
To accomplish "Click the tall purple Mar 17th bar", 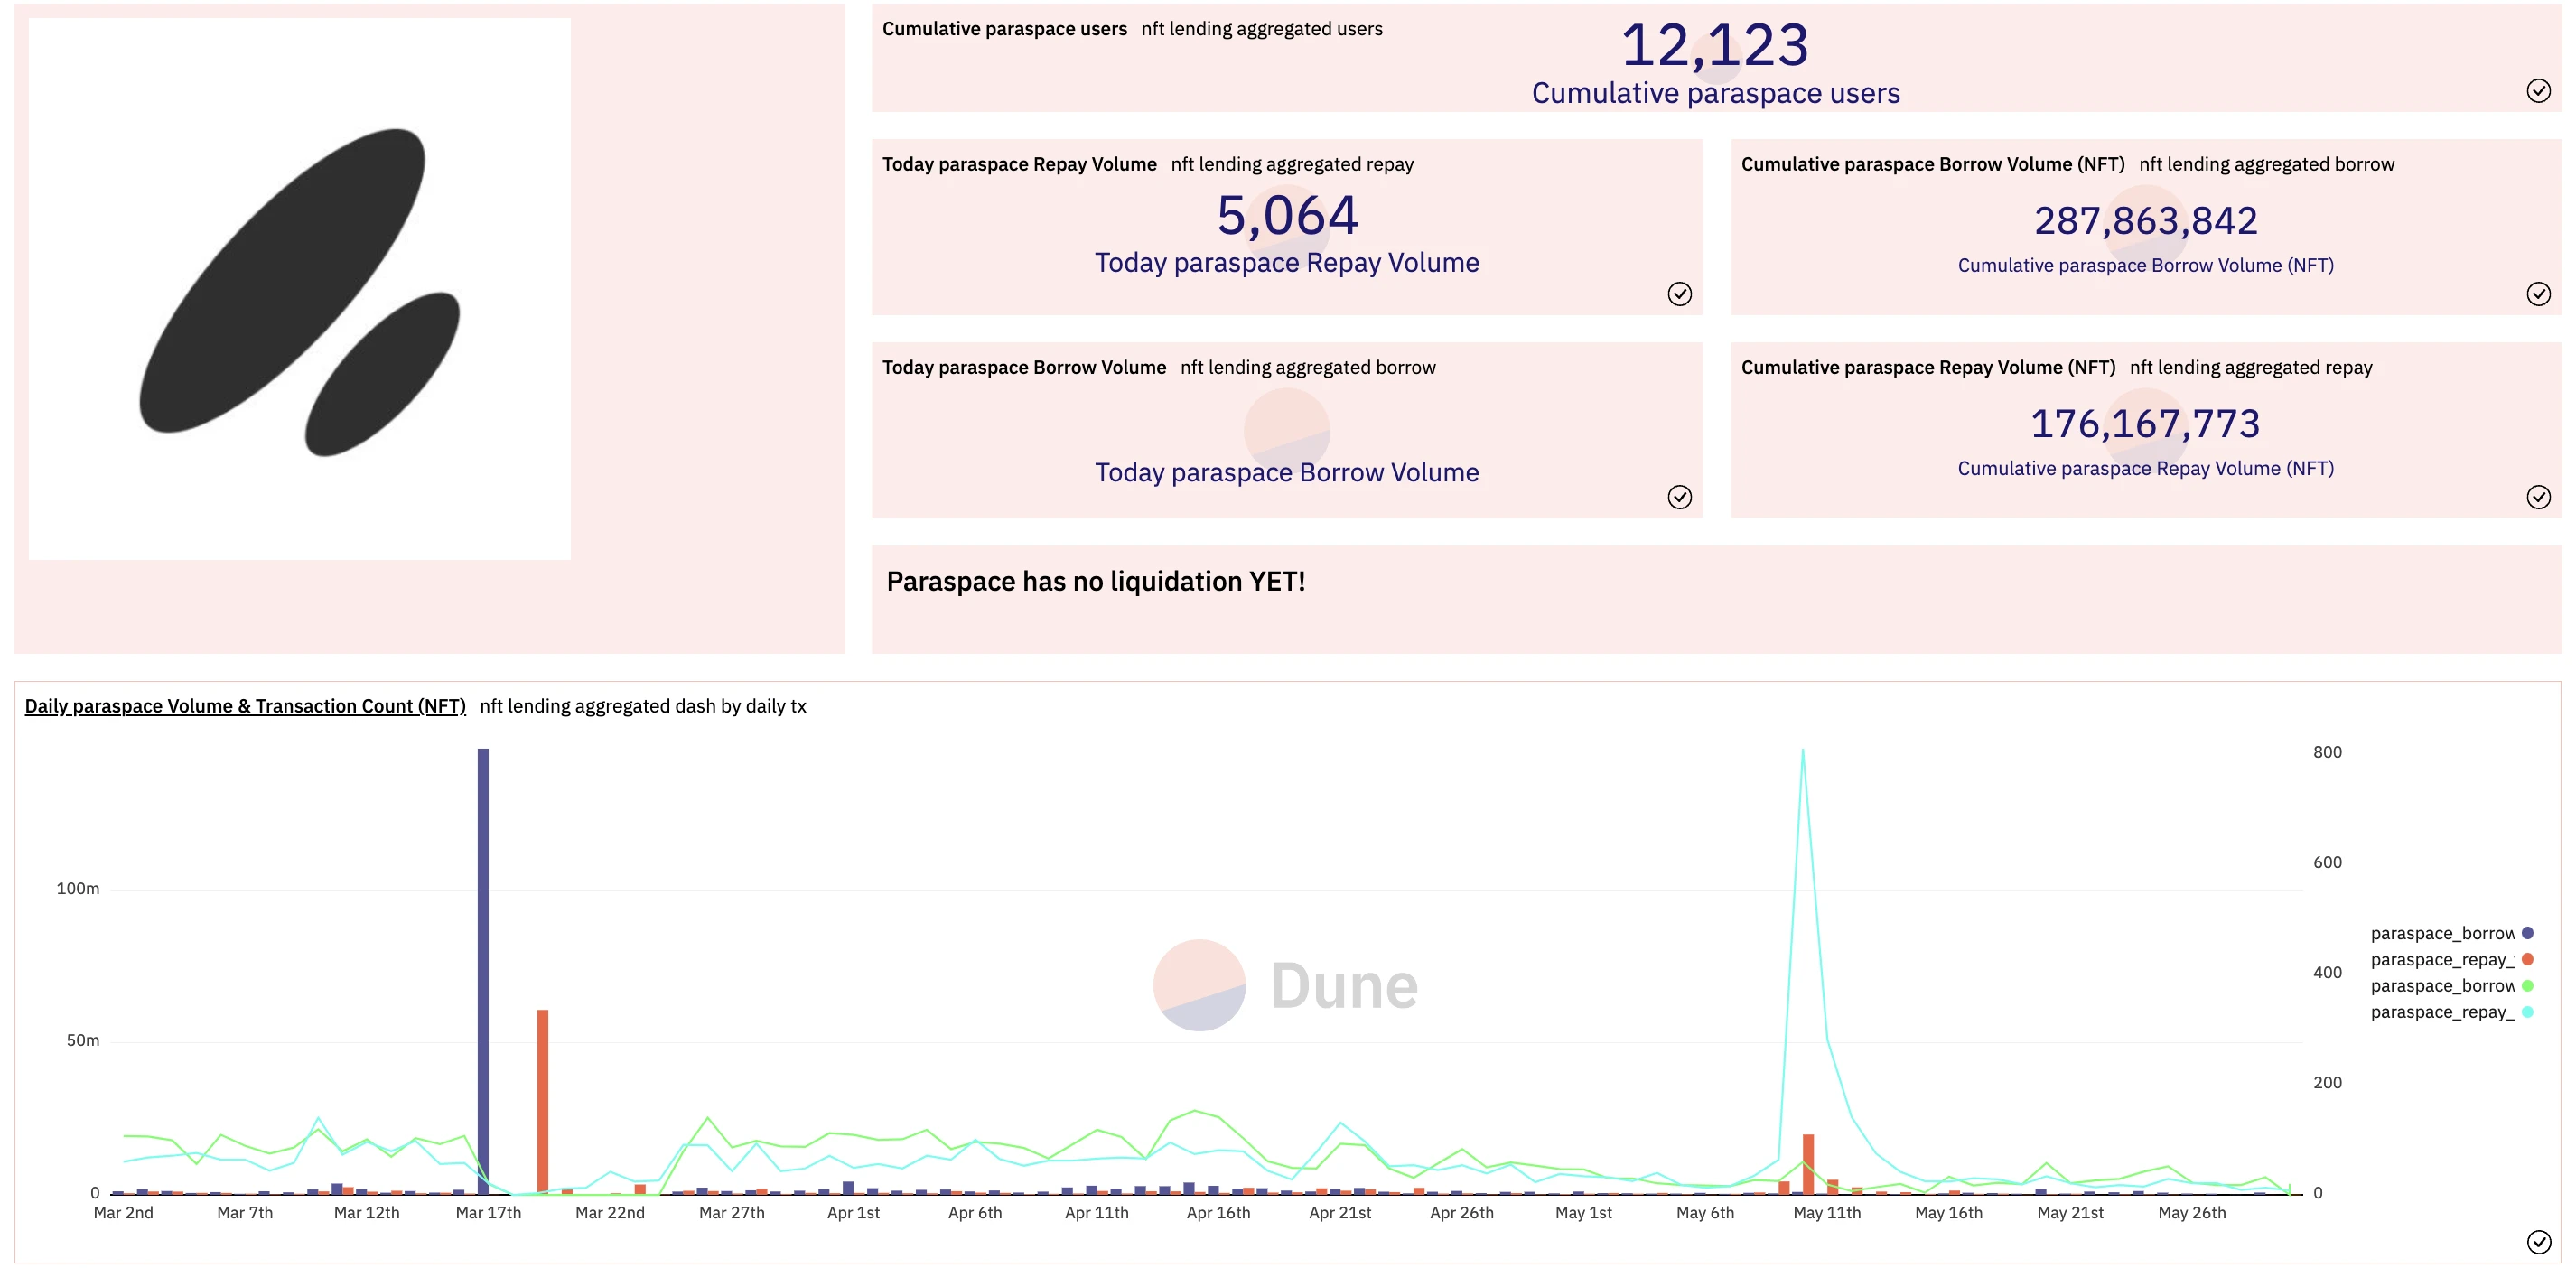I will (483, 970).
